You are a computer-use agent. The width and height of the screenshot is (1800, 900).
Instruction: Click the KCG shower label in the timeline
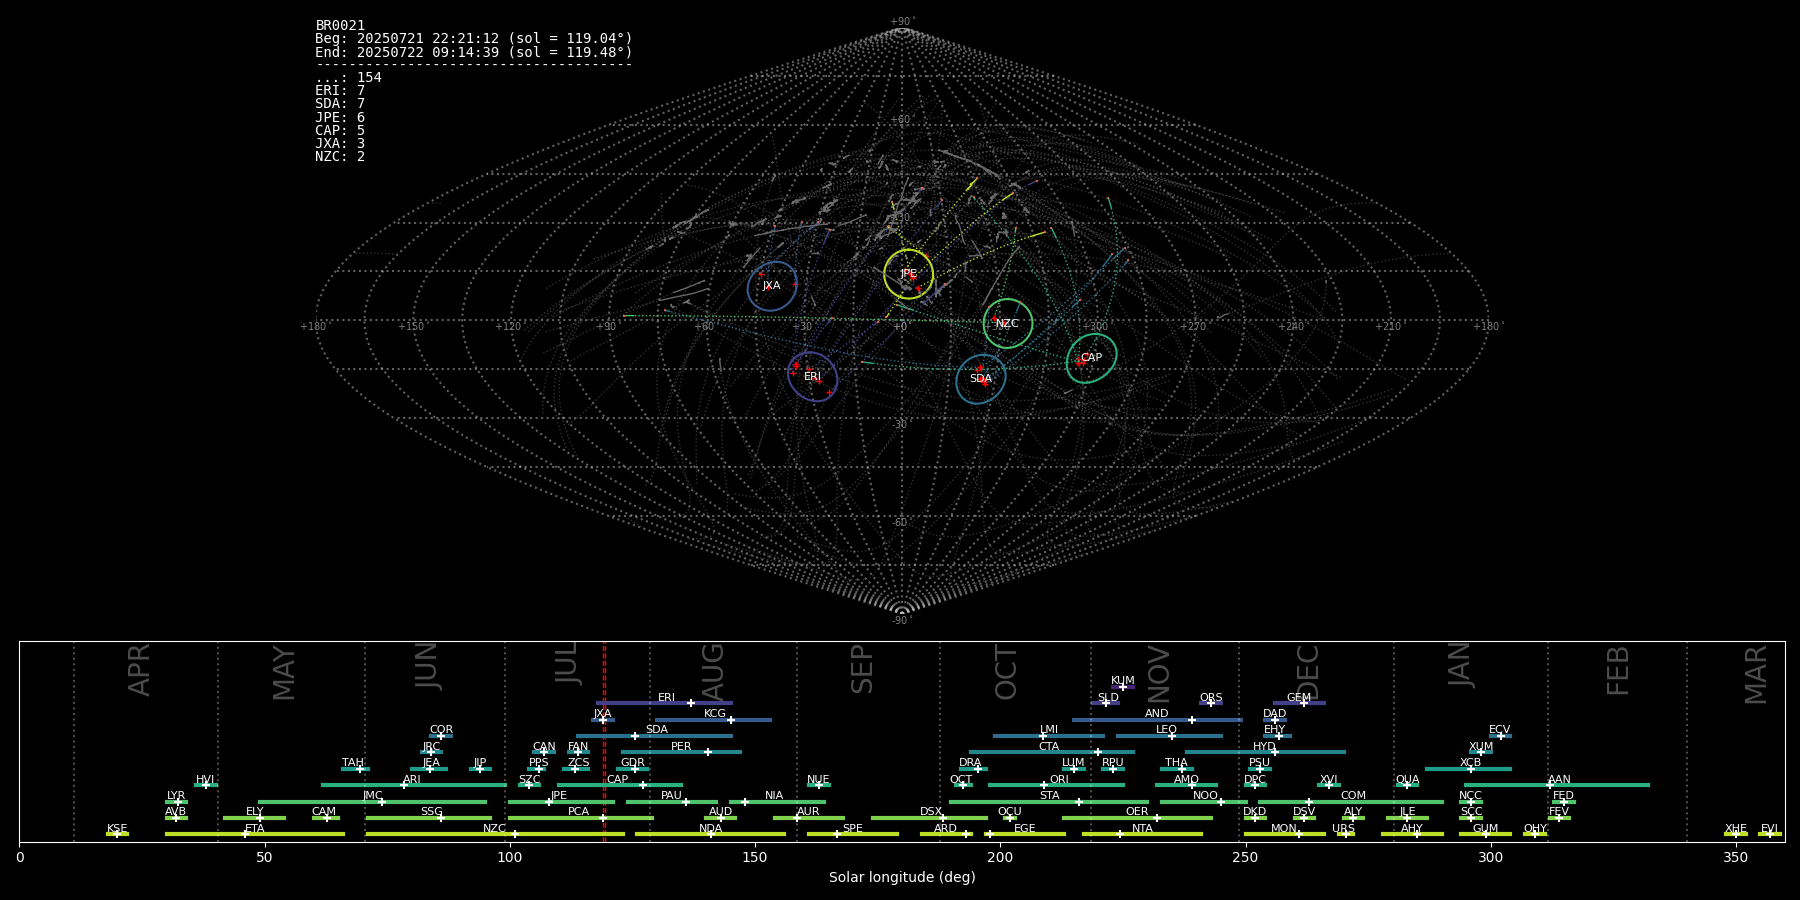pyautogui.click(x=715, y=714)
